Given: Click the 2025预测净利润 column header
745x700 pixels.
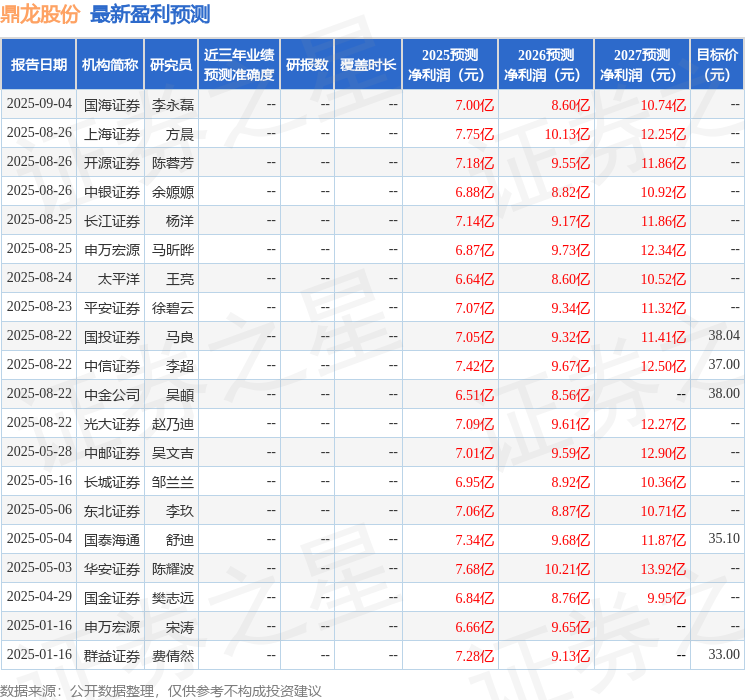Looking at the screenshot, I should tap(450, 65).
